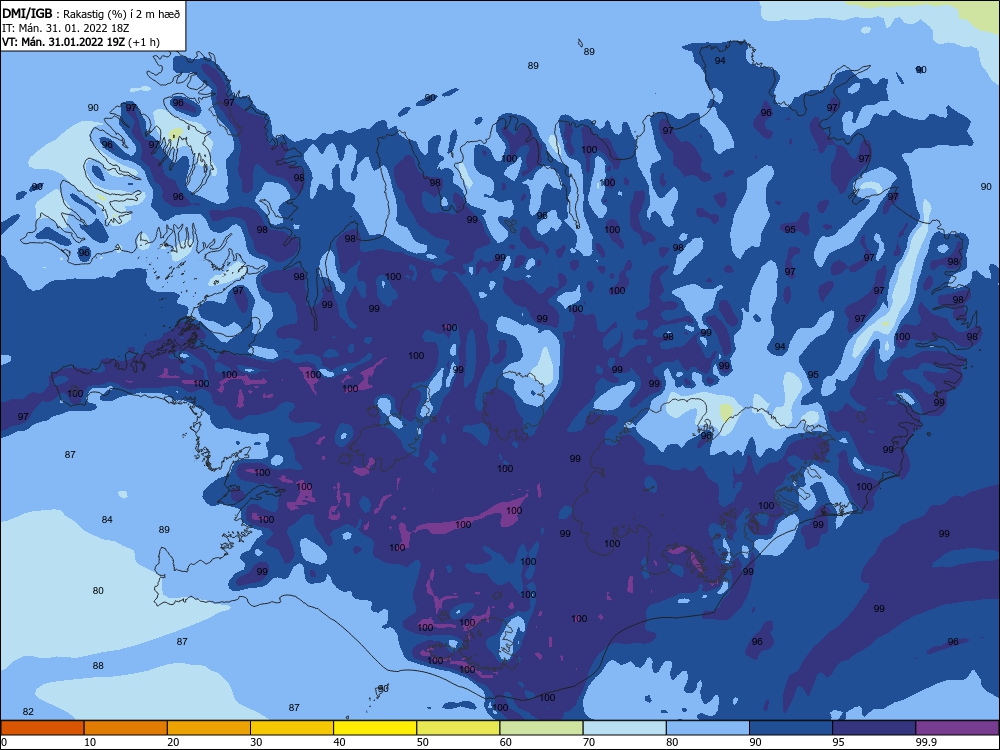1000x750 pixels.
Task: Select the '80' tick label on the legend bar
Action: click(x=672, y=742)
